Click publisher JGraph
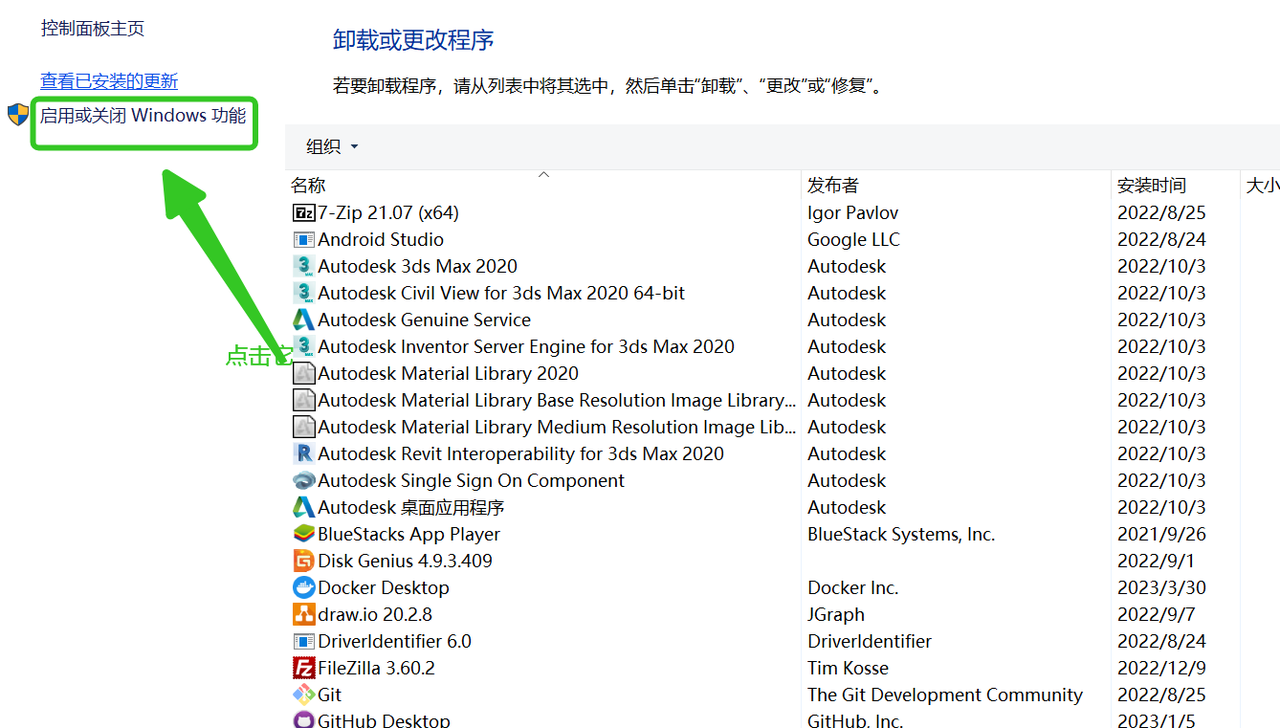 pos(836,615)
